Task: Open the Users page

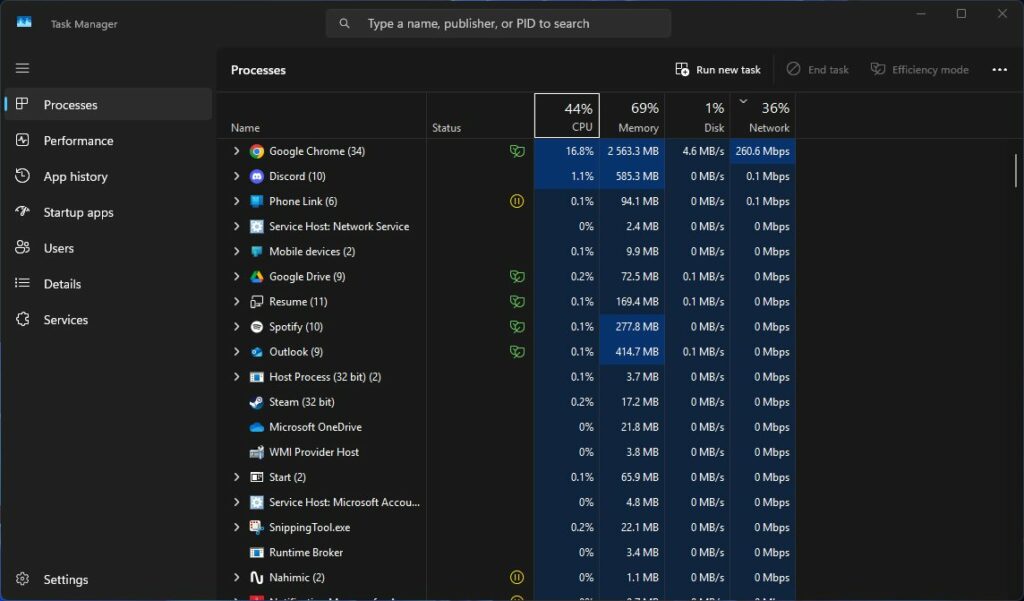Action: click(x=108, y=248)
